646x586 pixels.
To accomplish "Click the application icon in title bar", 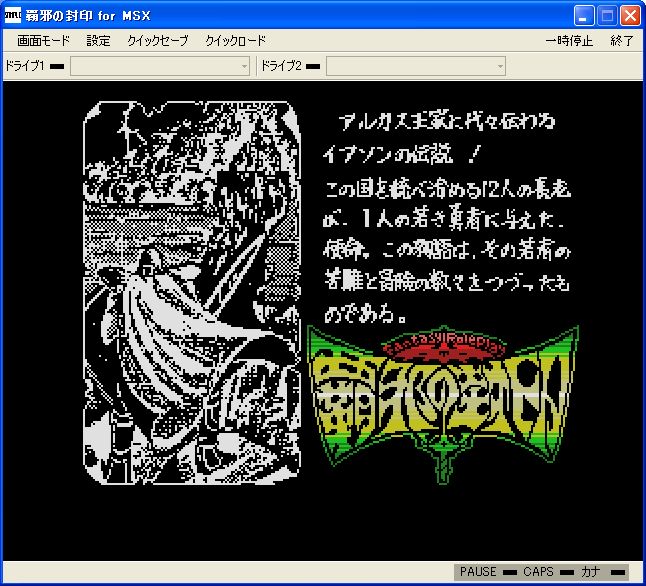I will (12, 16).
